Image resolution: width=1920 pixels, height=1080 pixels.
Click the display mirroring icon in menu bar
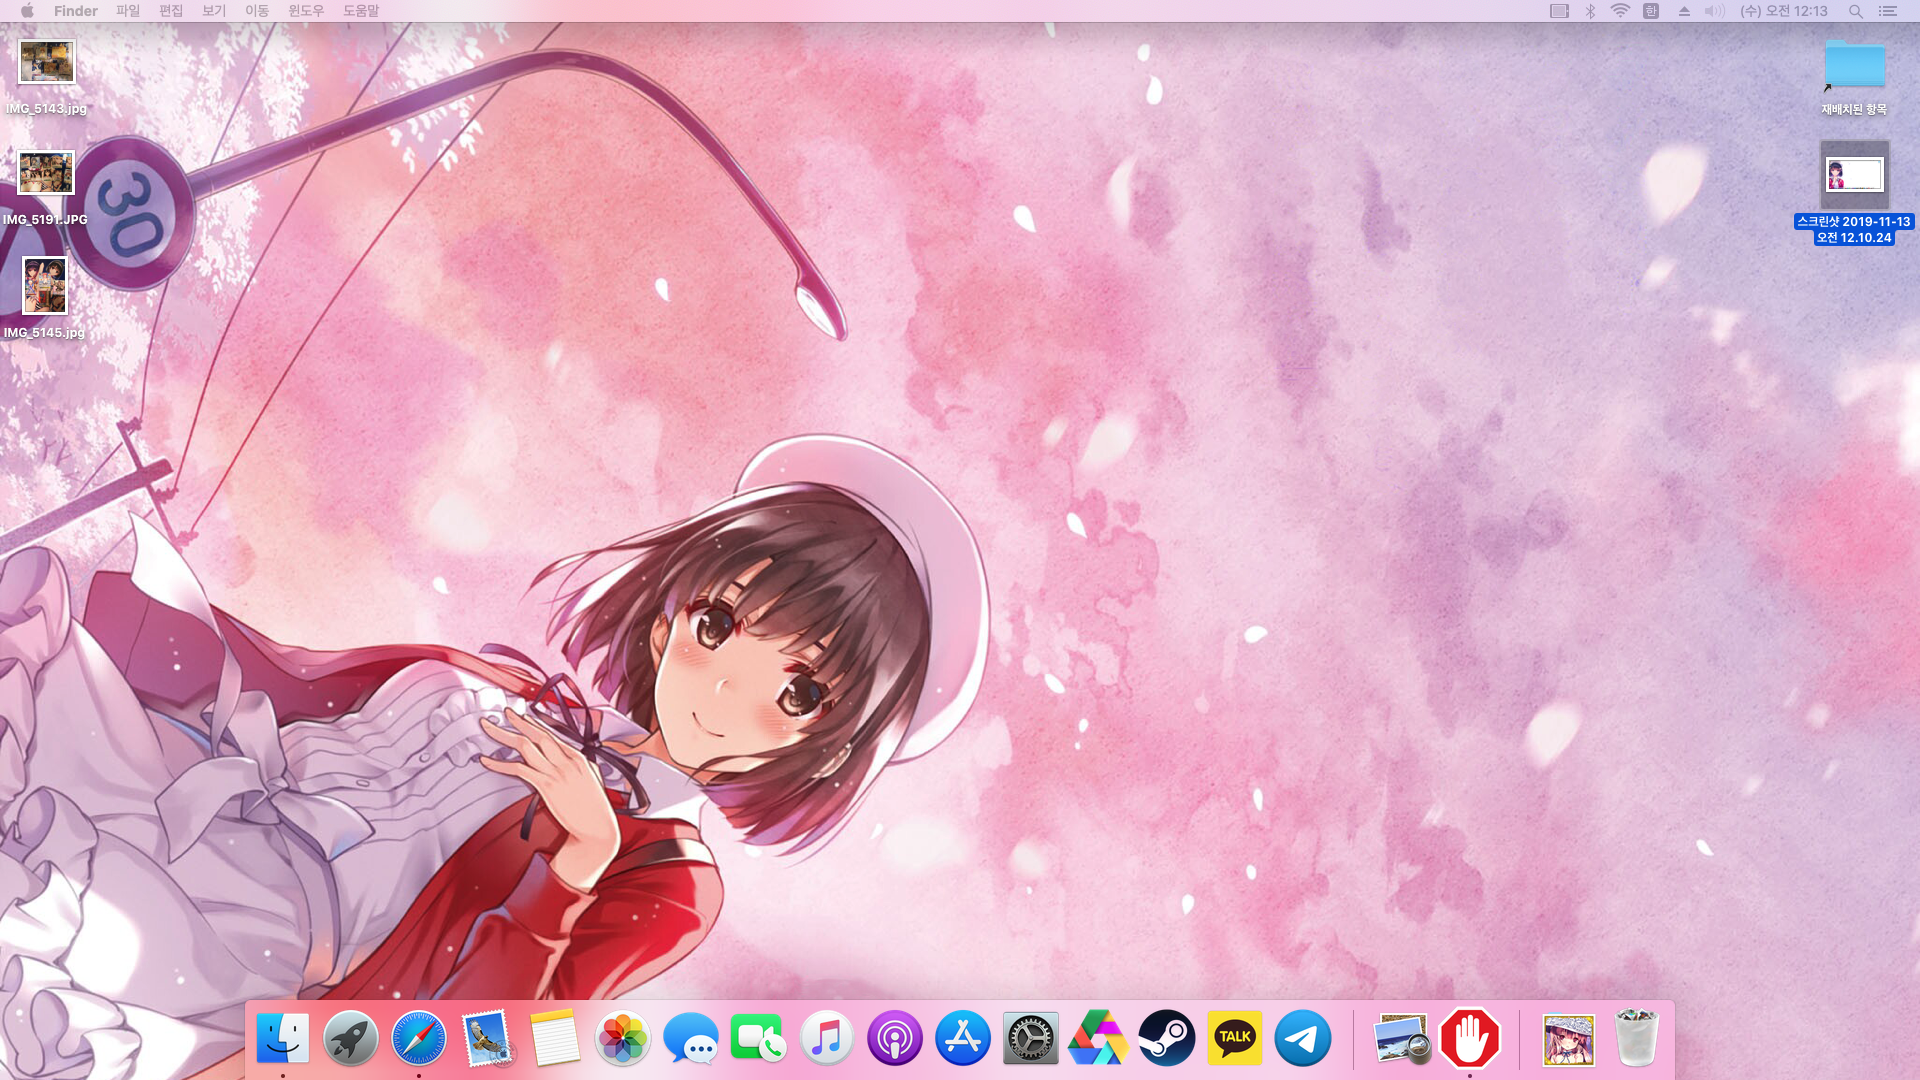click(x=1559, y=11)
